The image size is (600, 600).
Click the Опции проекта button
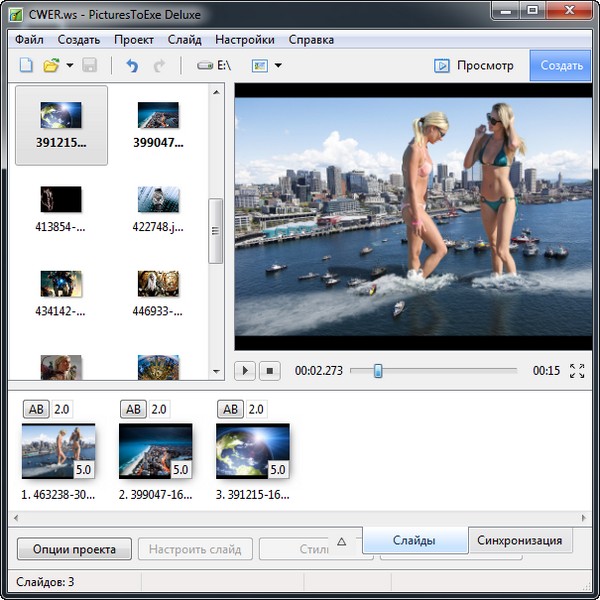tap(74, 549)
